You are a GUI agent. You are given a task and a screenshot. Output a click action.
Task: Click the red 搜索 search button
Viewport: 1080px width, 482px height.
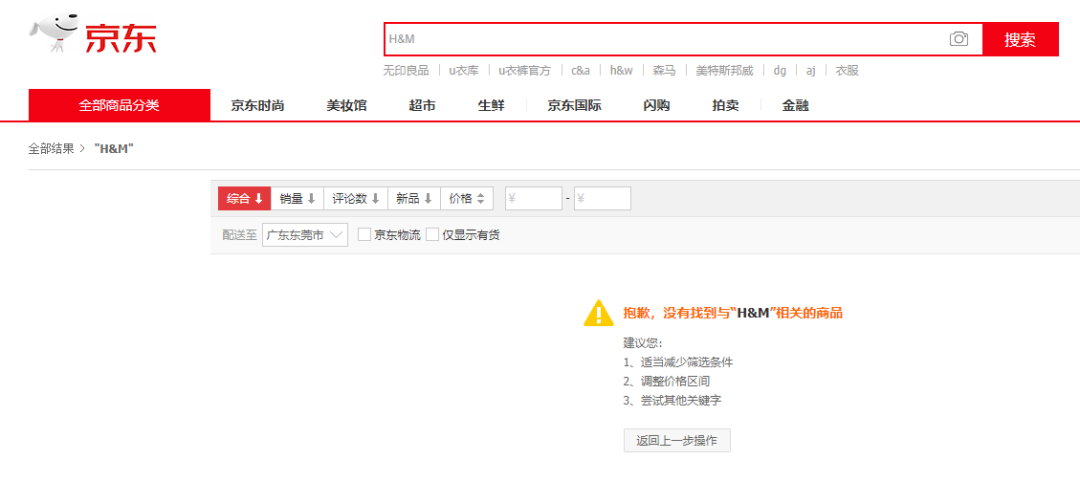click(x=1020, y=39)
